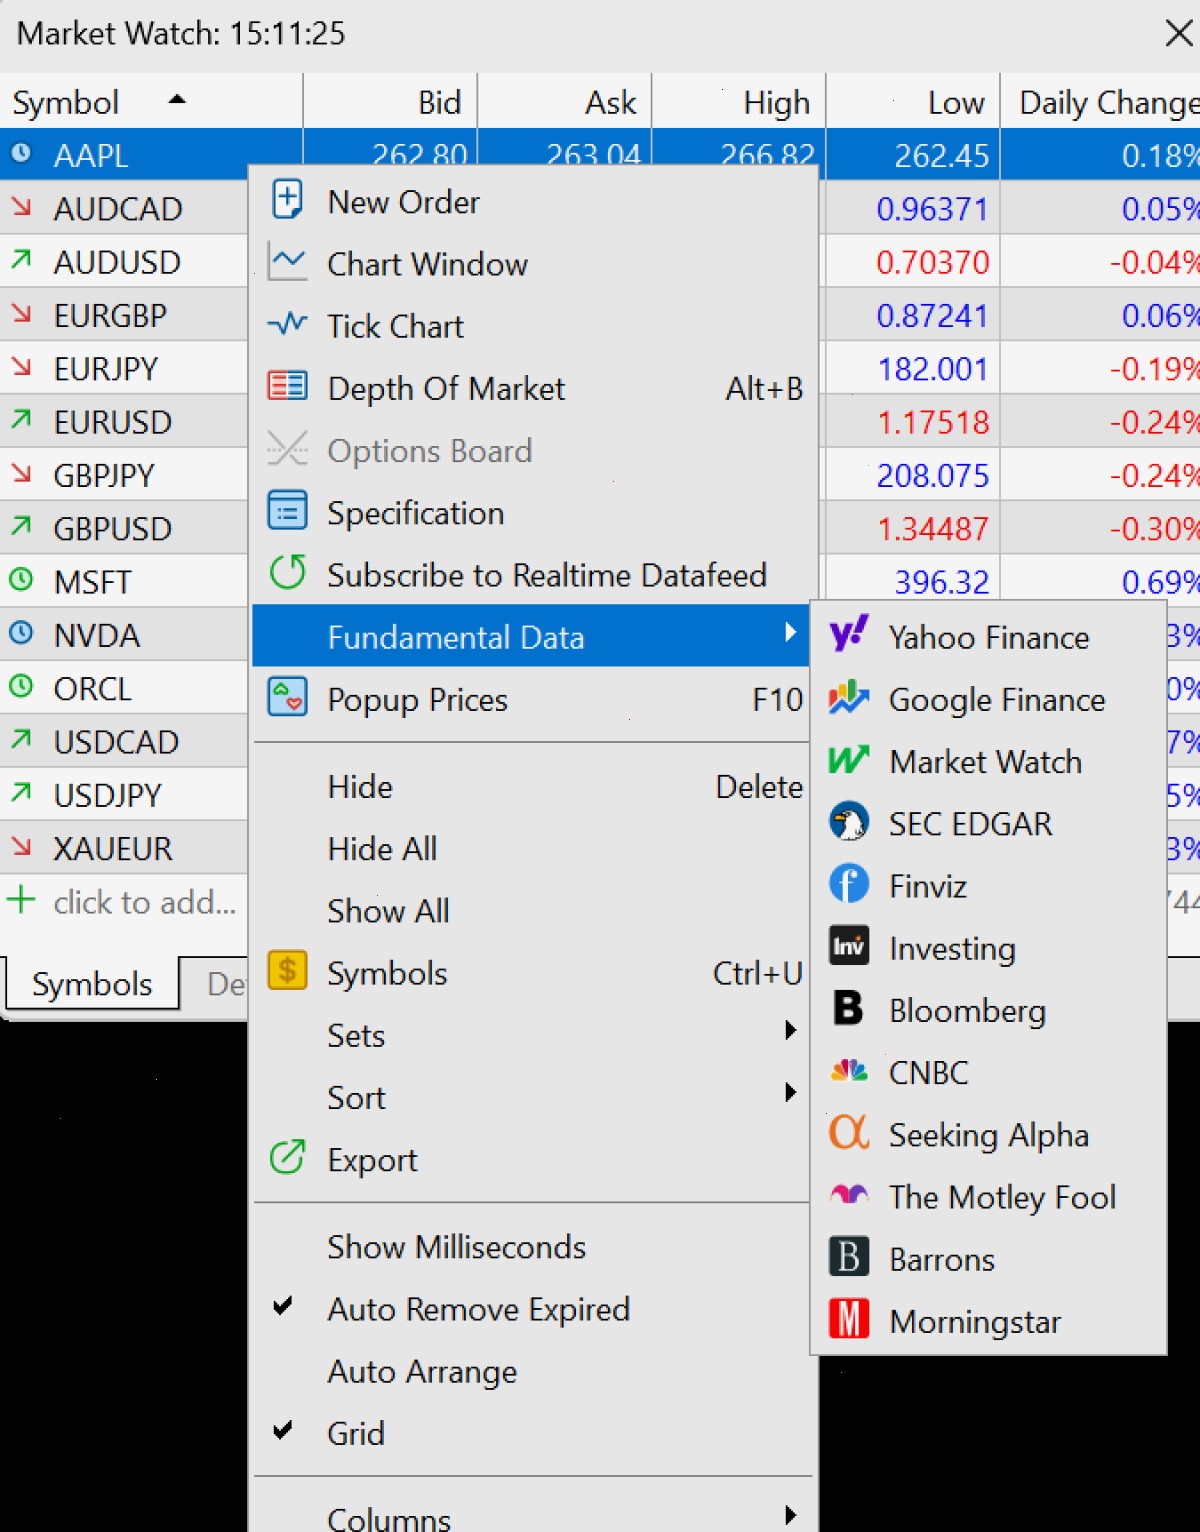Click the Popup Prices icon
Screen dimensions: 1200x1532
pyautogui.click(x=287, y=697)
